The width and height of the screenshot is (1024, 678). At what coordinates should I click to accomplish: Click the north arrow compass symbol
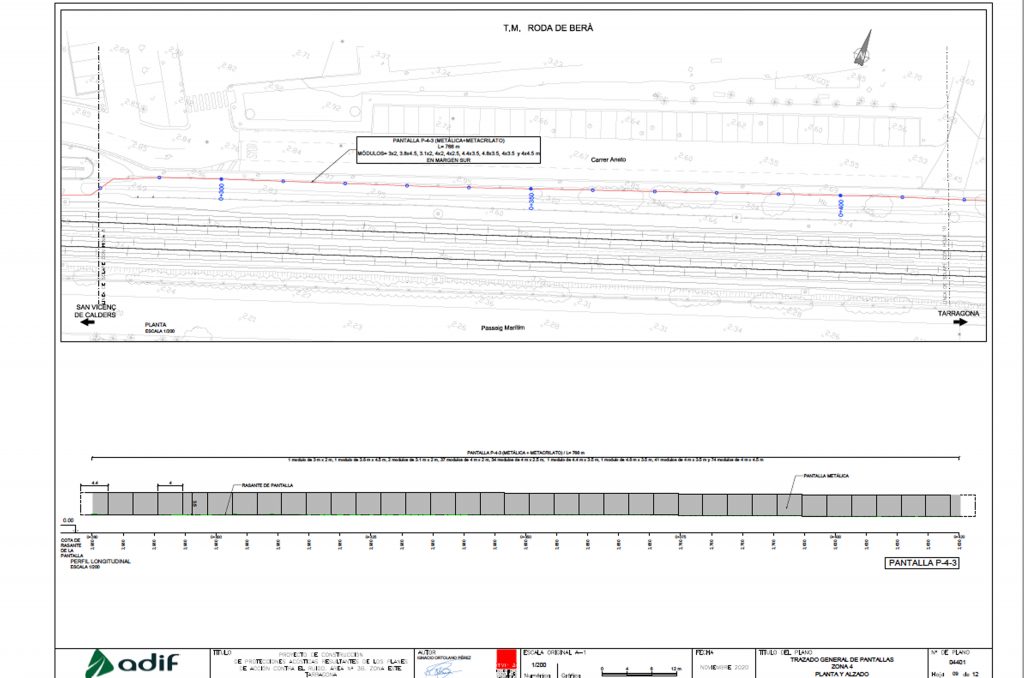pos(863,46)
